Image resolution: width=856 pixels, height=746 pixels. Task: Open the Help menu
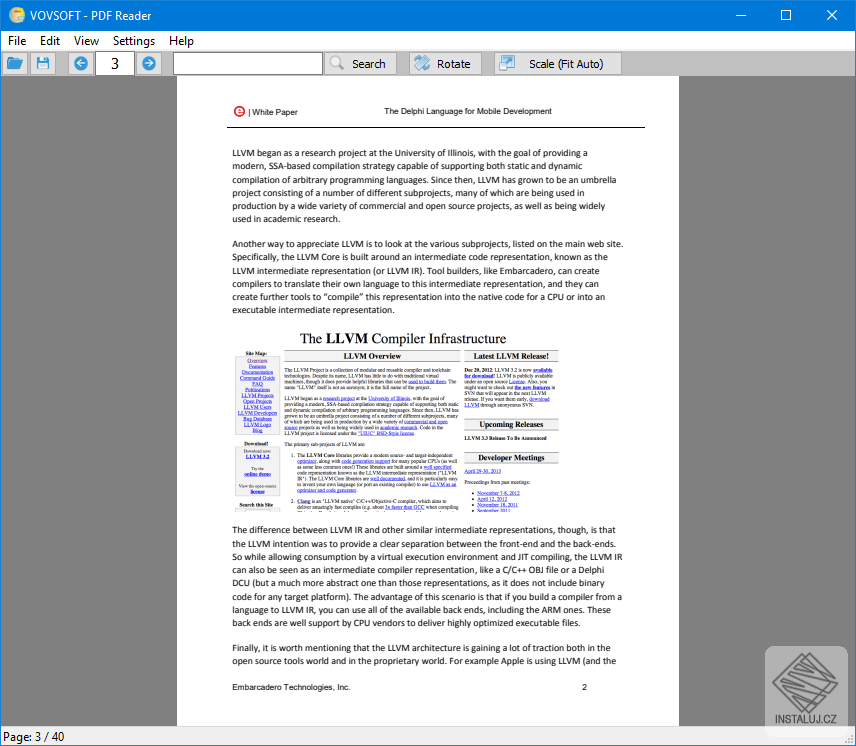click(x=181, y=41)
